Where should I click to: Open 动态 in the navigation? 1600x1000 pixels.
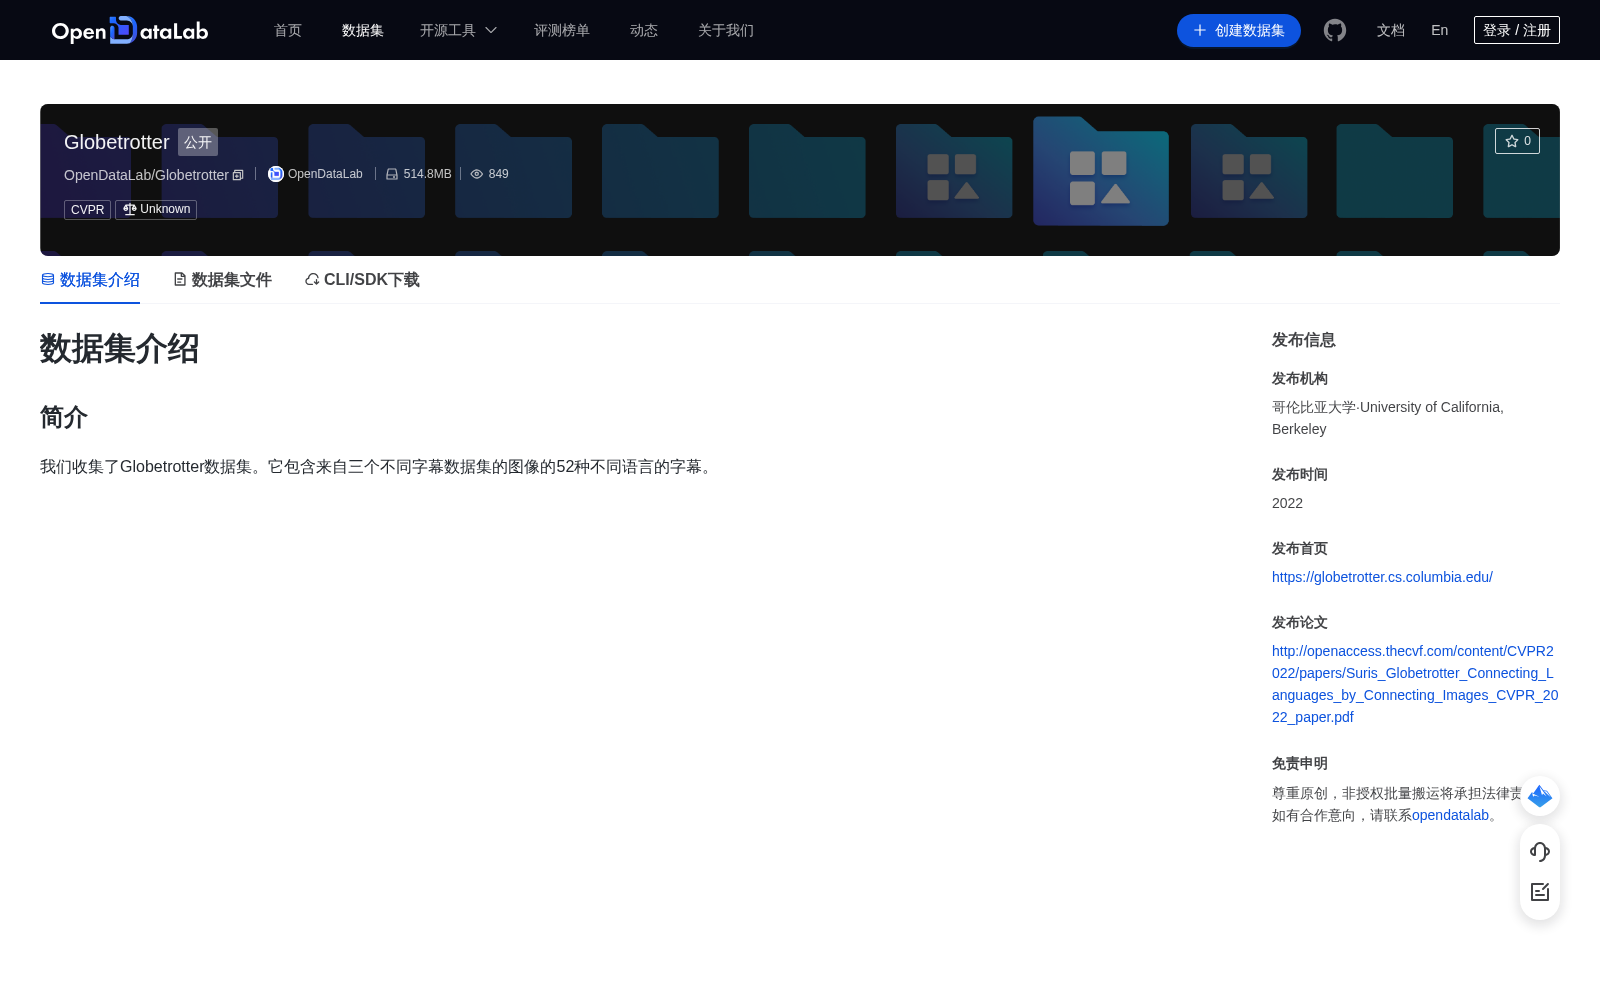tap(644, 30)
